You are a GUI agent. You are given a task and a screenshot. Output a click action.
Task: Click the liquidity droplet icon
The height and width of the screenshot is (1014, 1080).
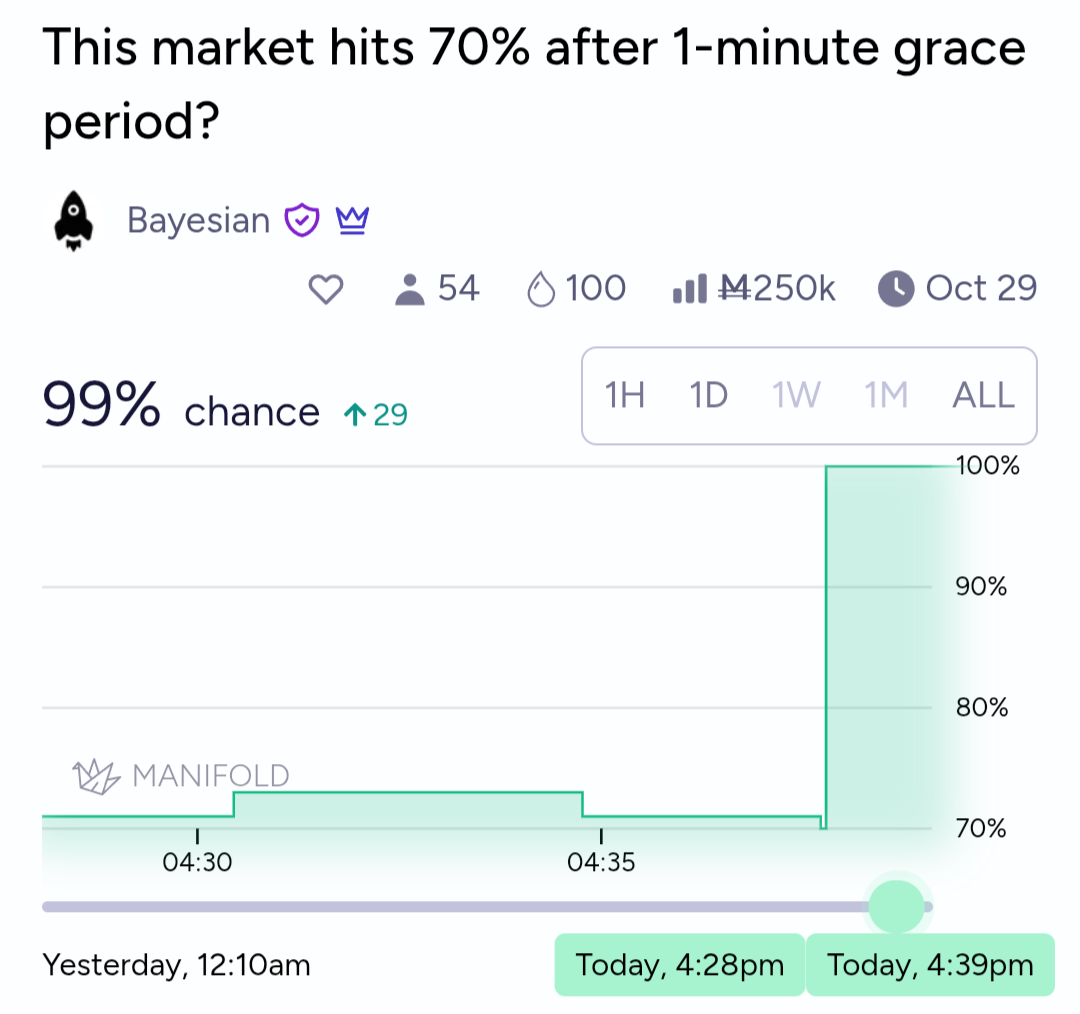[540, 290]
